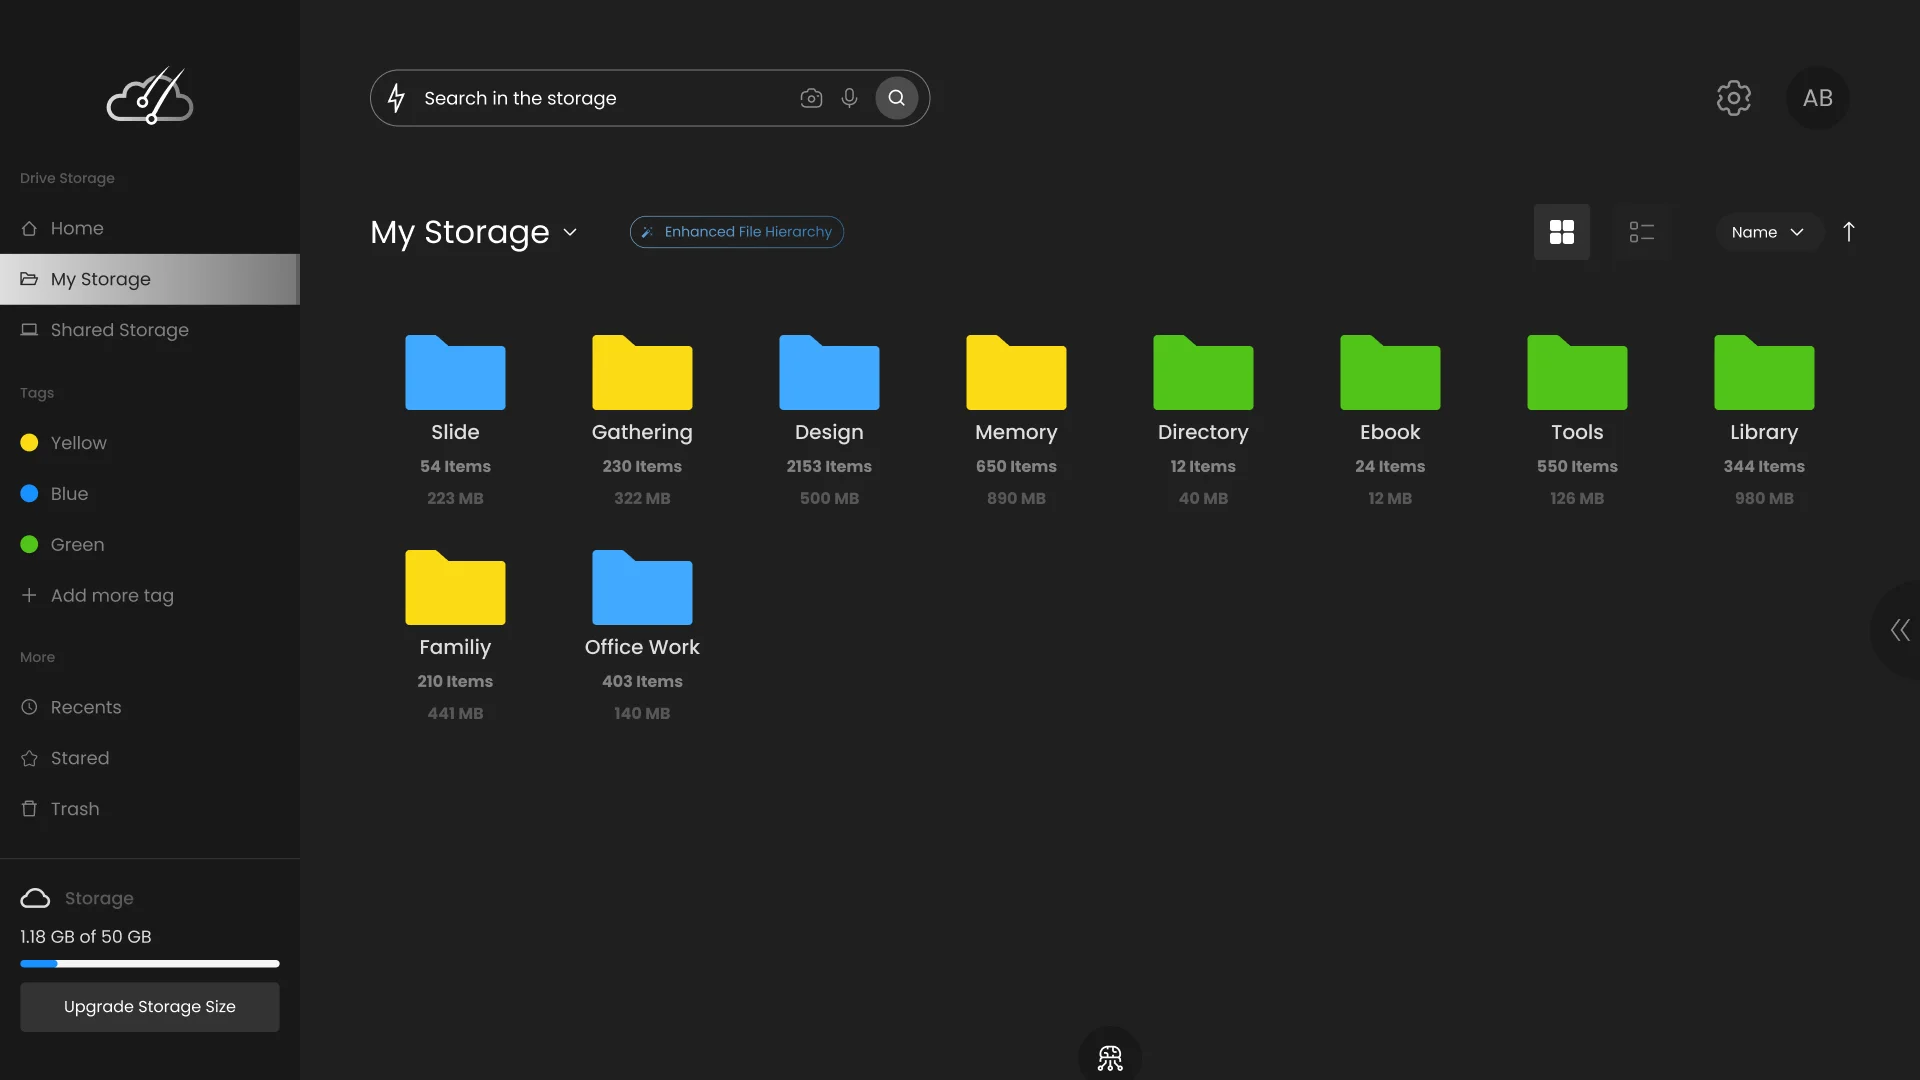Open the Tools folder
Viewport: 1920px width, 1080px height.
click(x=1577, y=372)
